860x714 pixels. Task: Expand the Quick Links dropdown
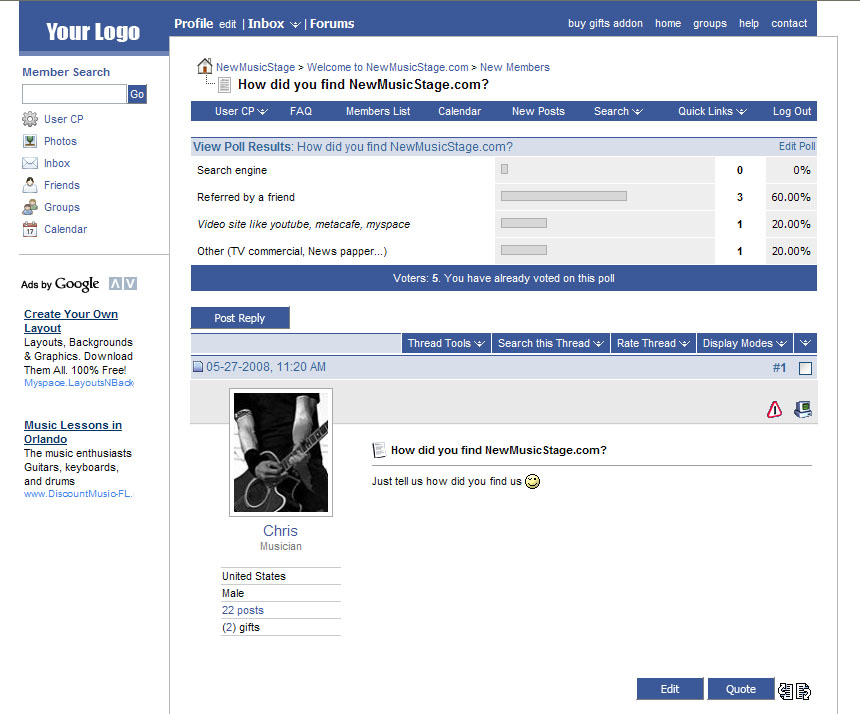click(x=712, y=111)
